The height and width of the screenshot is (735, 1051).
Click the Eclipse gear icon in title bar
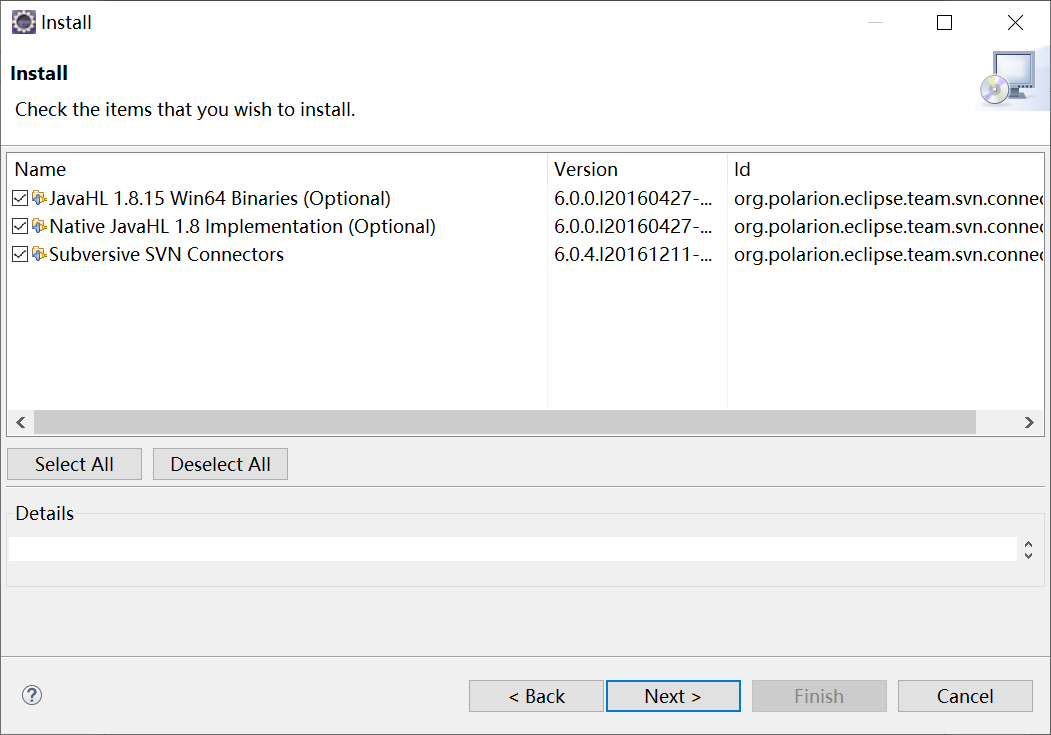pyautogui.click(x=23, y=22)
